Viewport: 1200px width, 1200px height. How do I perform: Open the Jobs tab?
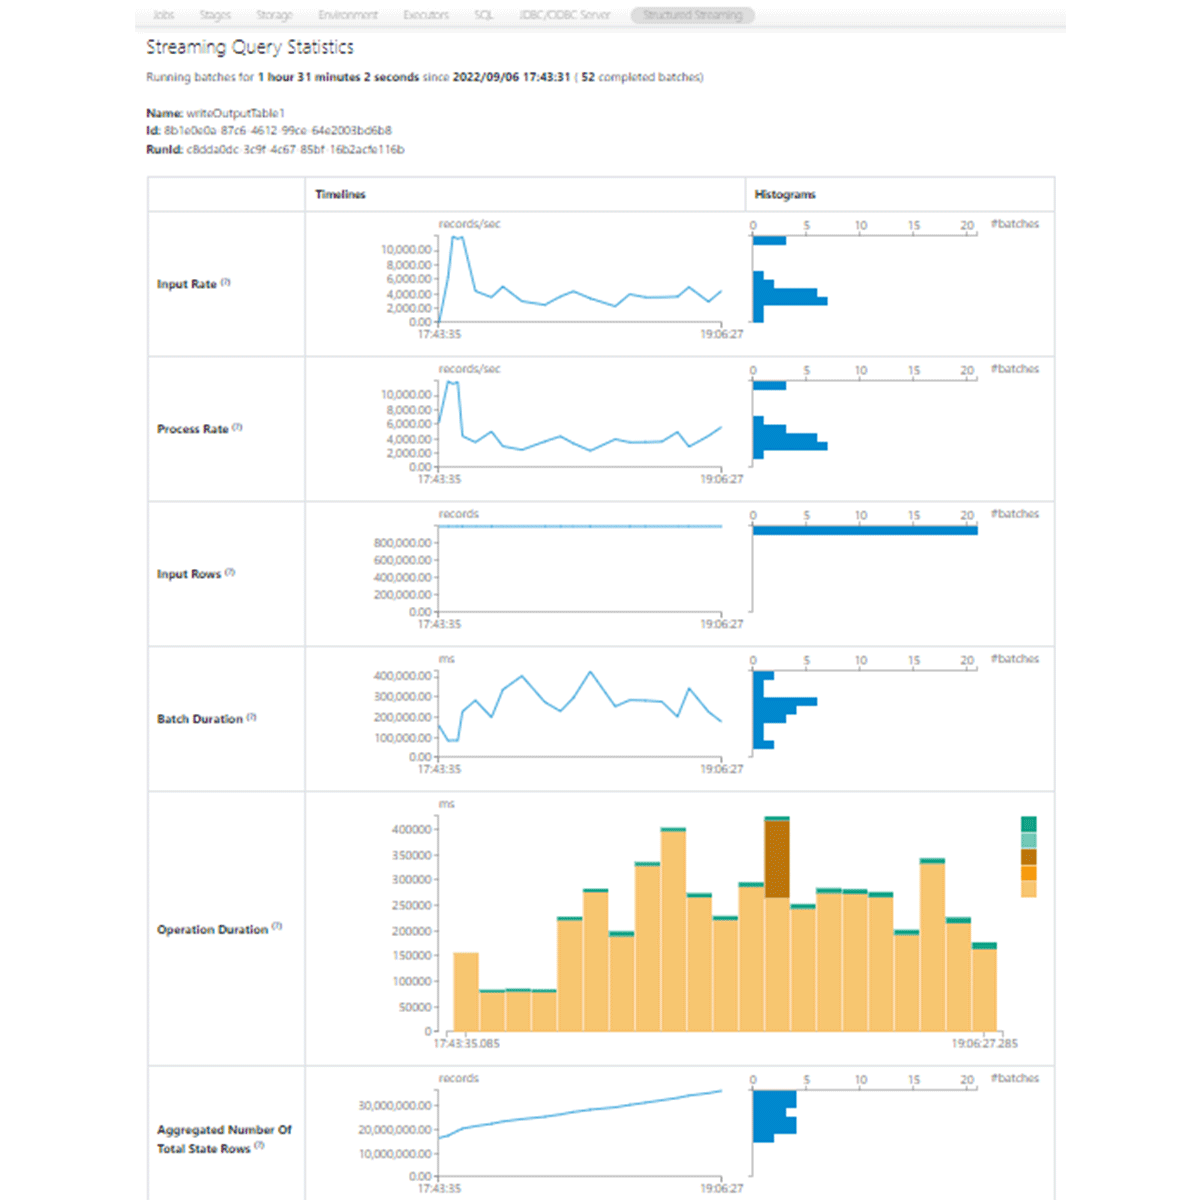(x=163, y=15)
